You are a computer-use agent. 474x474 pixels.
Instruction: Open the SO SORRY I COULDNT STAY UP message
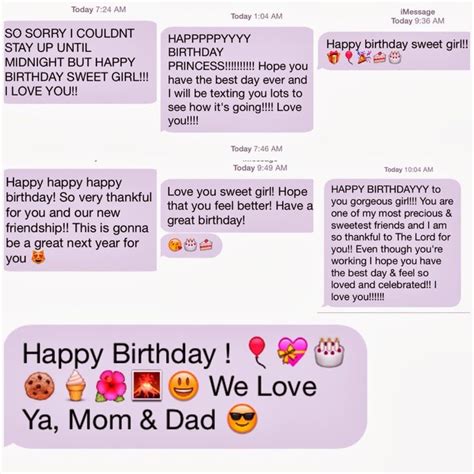80,62
